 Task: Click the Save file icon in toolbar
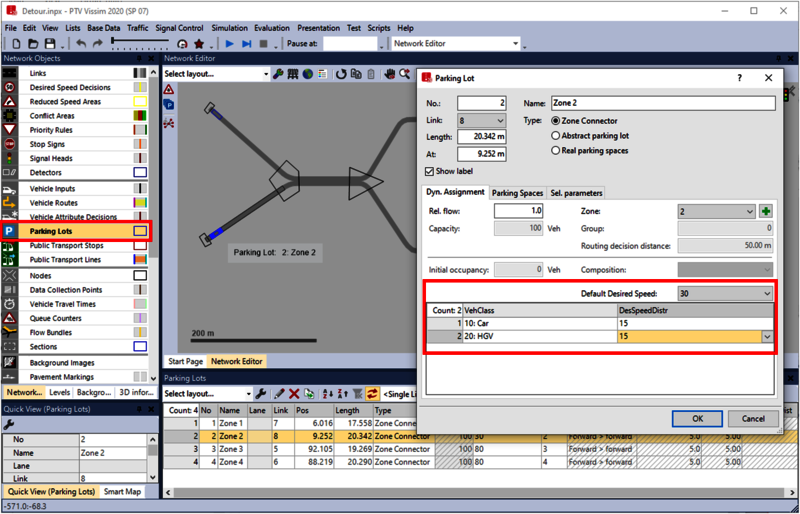[49, 44]
